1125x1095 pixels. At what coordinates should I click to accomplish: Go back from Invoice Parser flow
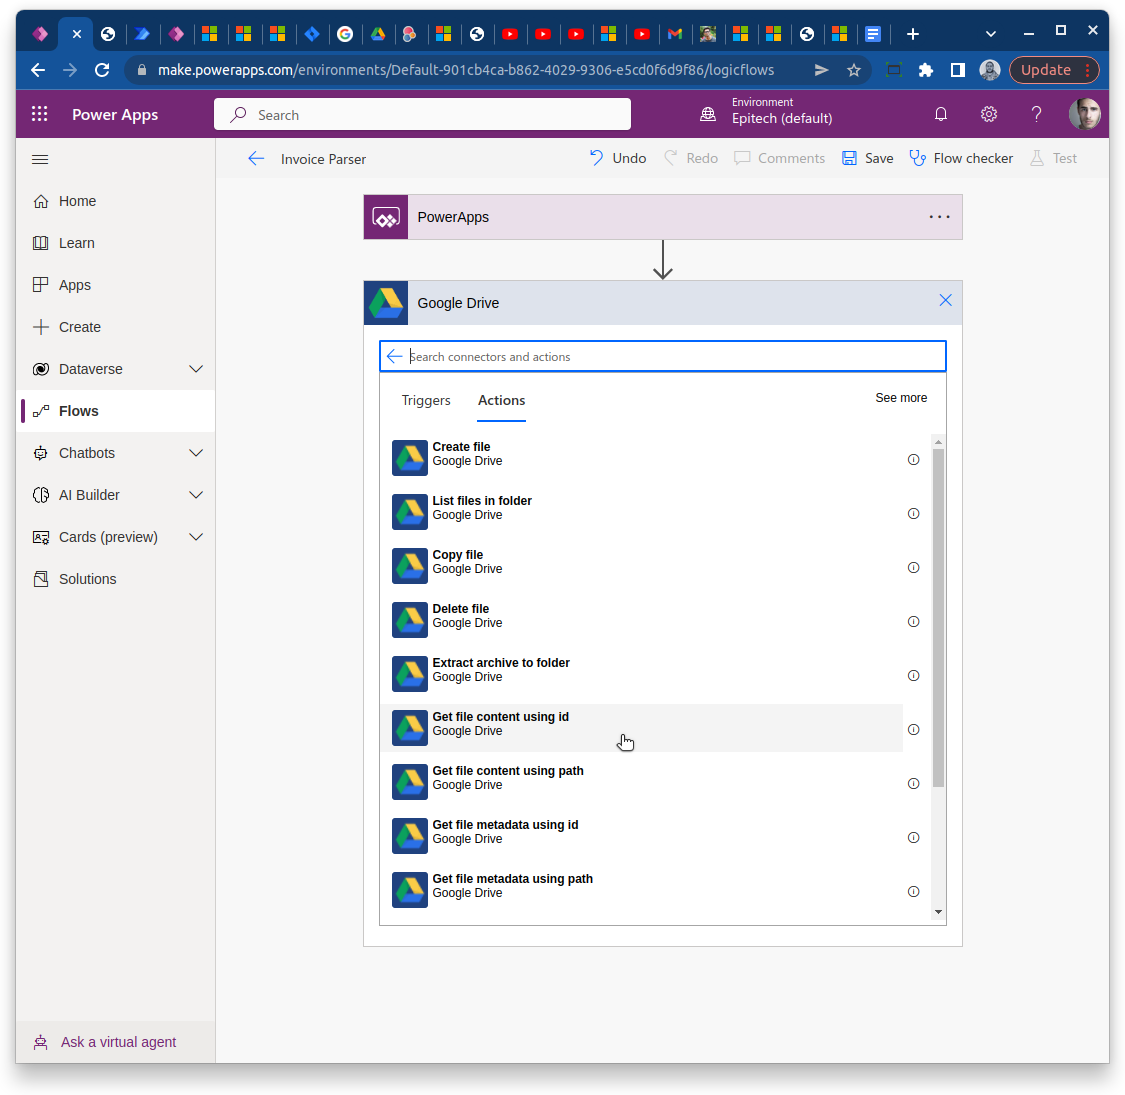[x=256, y=159]
